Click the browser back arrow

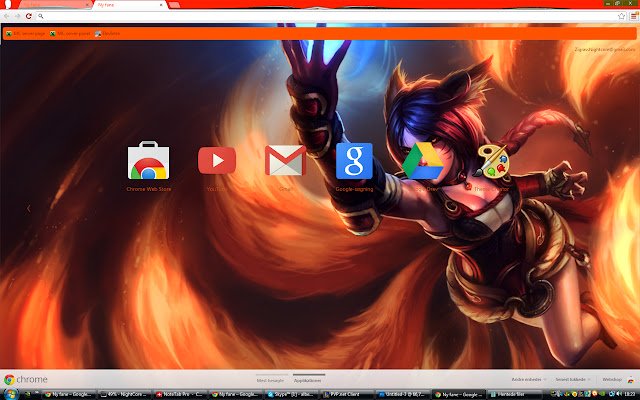(7, 16)
